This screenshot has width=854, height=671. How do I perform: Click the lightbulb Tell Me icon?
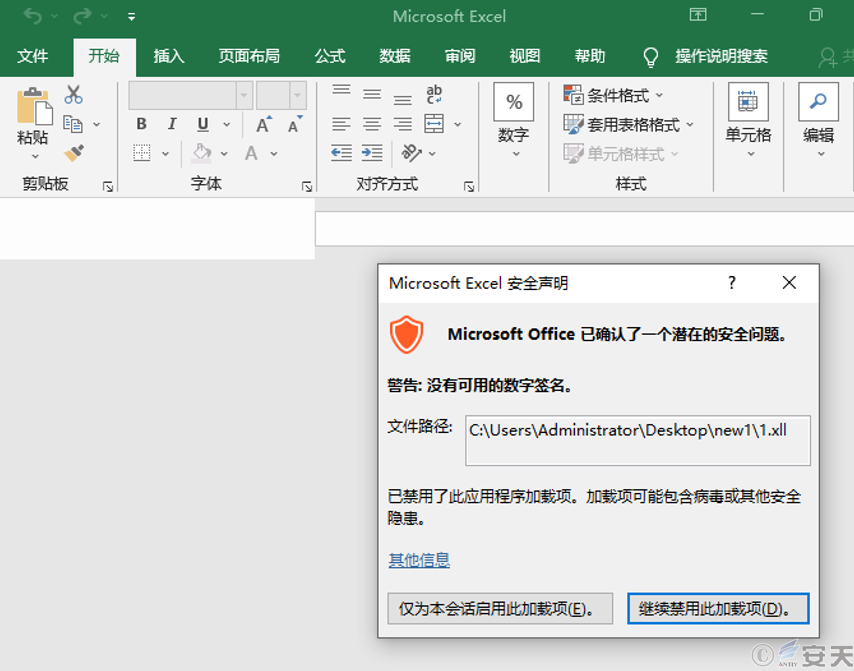651,57
